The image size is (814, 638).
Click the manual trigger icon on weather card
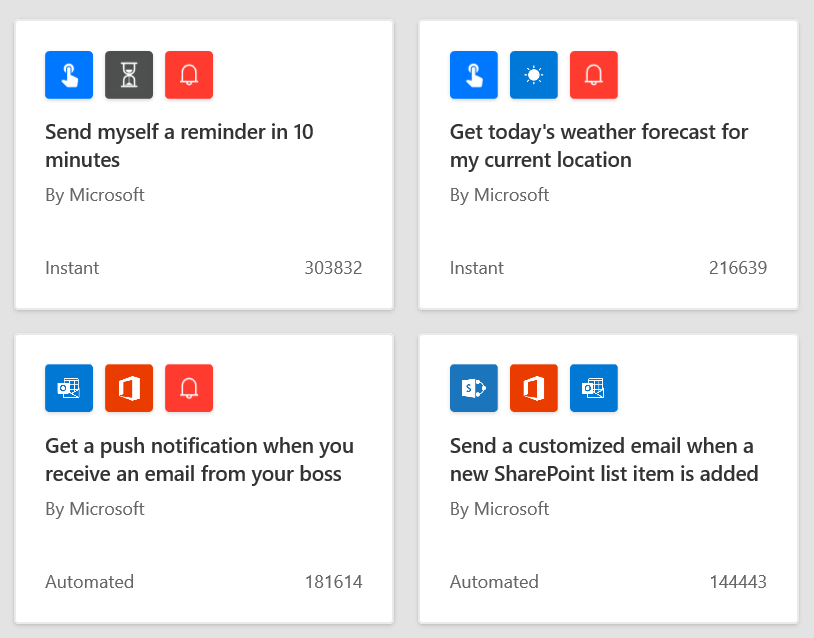474,75
